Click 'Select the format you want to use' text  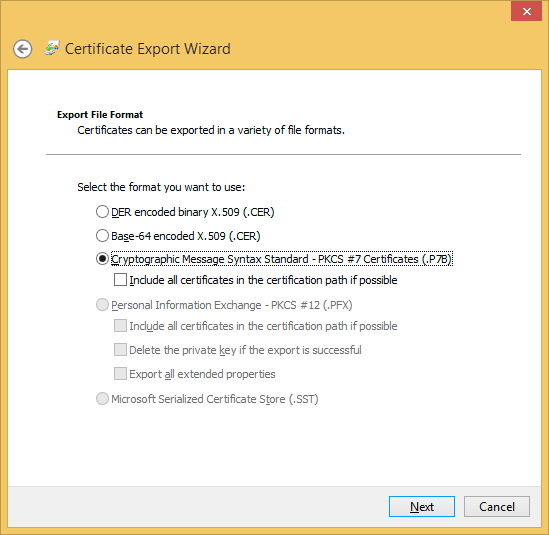coord(161,187)
